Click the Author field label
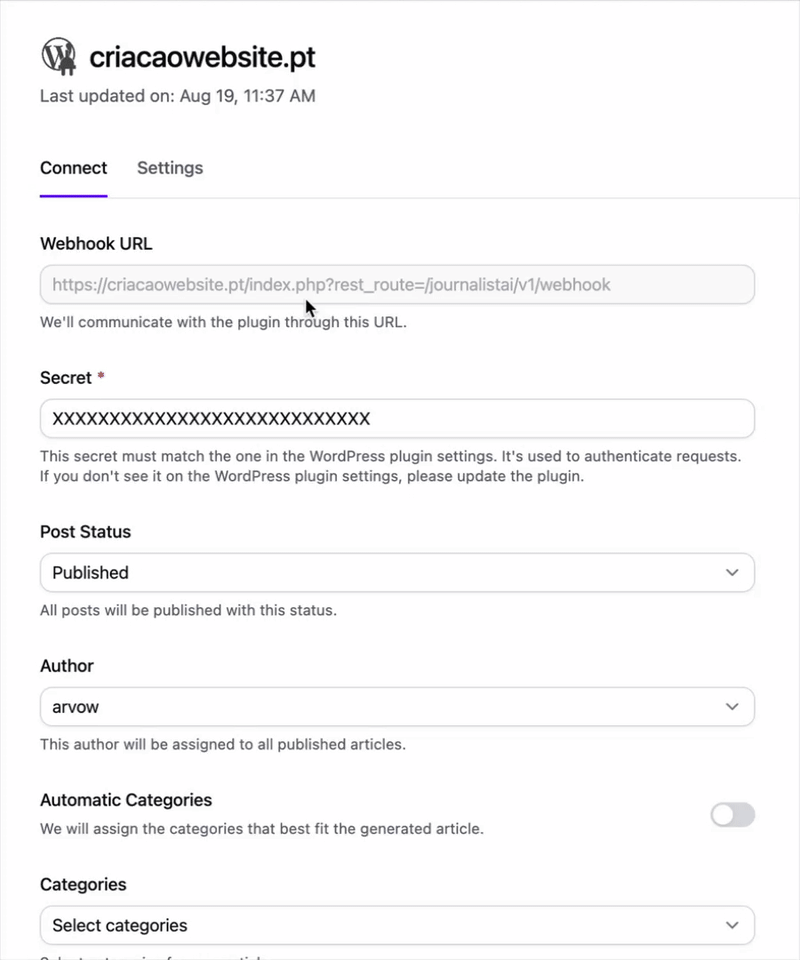This screenshot has height=960, width=800. click(x=67, y=666)
